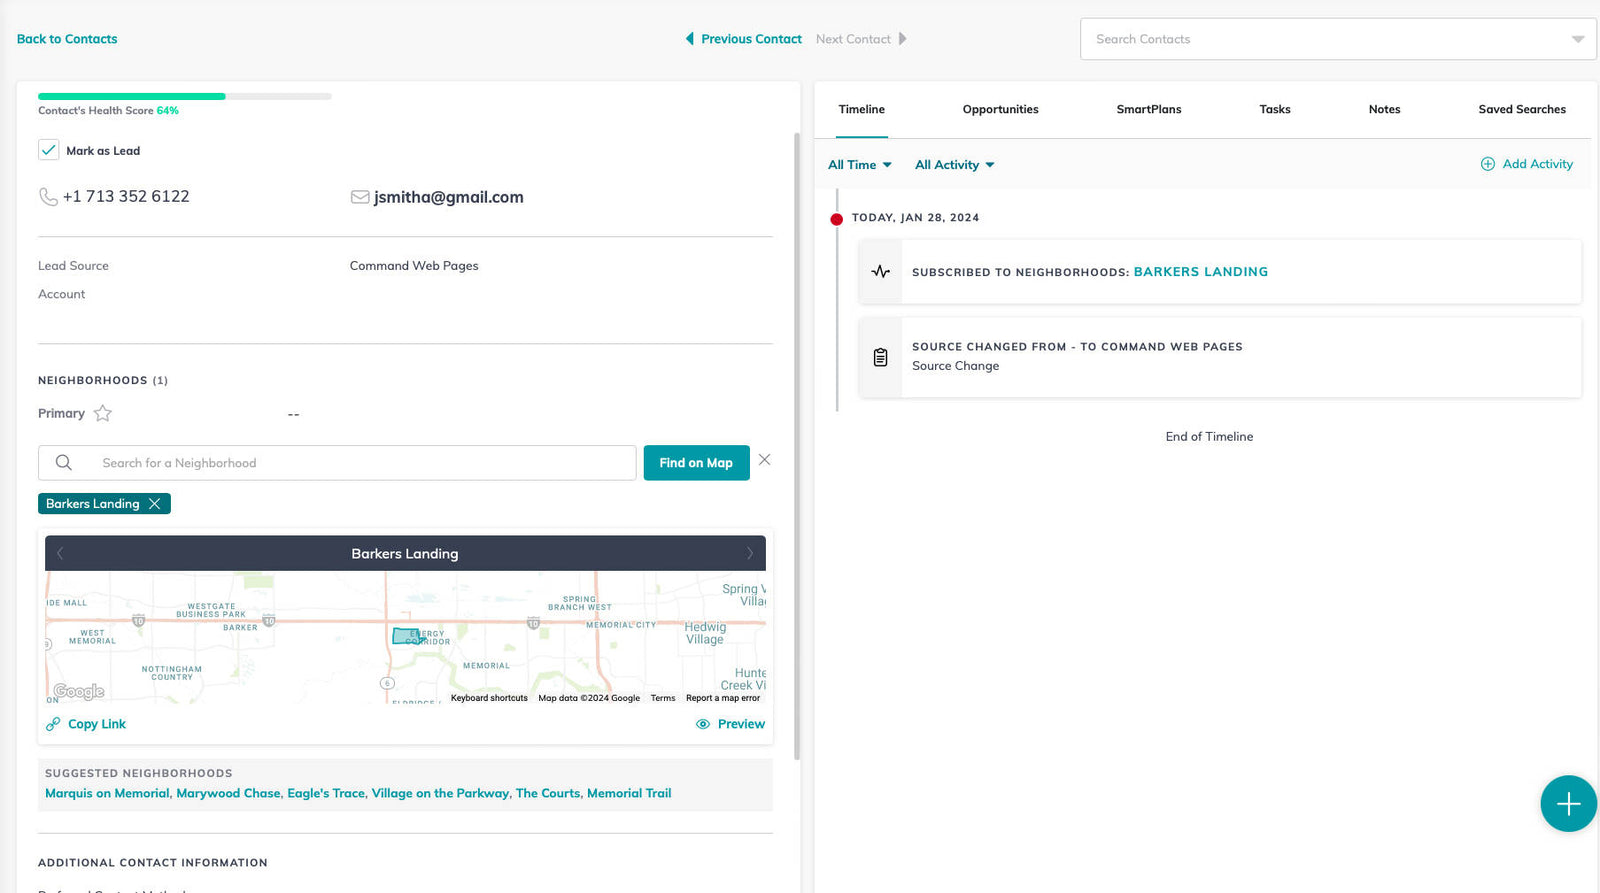Open the Search Contacts dropdown

[x=1577, y=39]
